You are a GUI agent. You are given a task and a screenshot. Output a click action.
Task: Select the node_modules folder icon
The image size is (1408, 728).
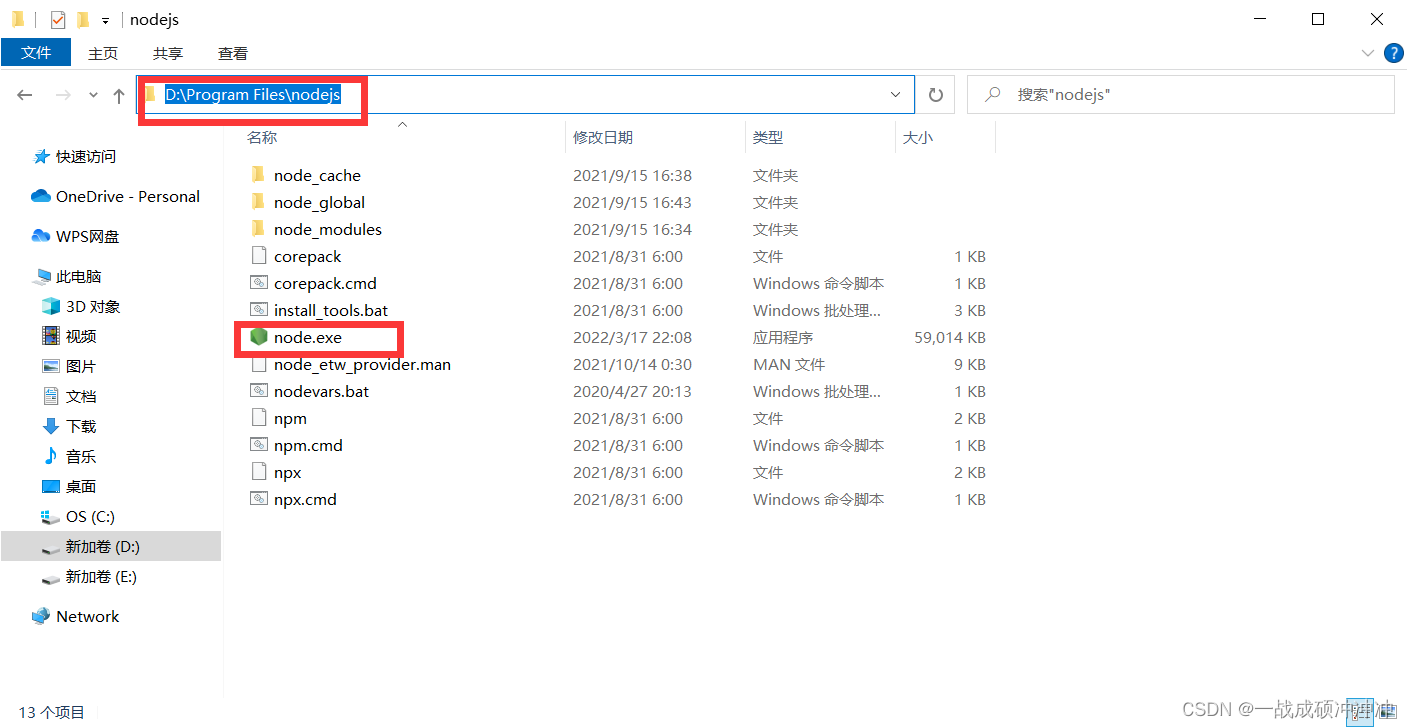(258, 229)
